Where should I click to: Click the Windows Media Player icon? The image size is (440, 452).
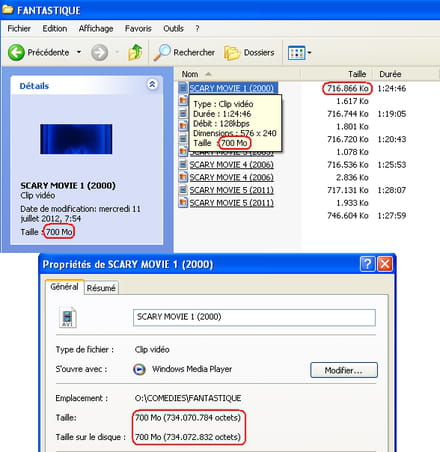click(x=139, y=369)
